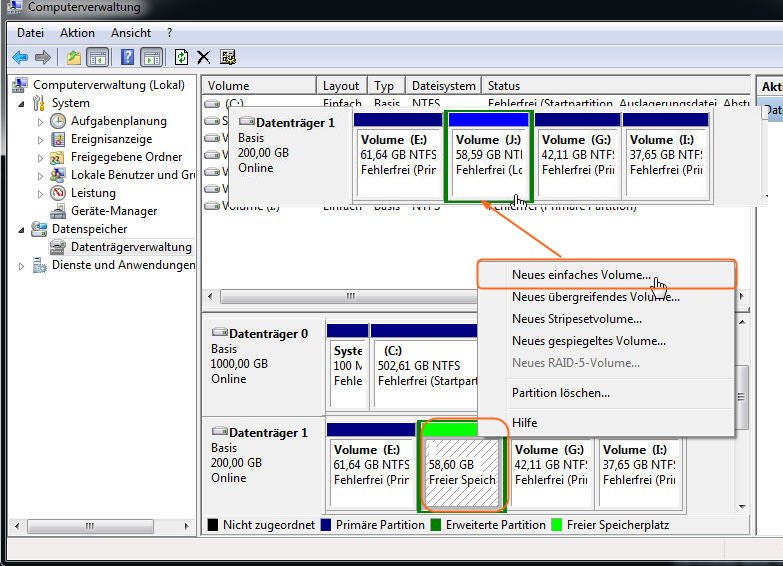Click the Geräte-Manager device icon
The height and width of the screenshot is (566, 783).
pyautogui.click(x=58, y=211)
